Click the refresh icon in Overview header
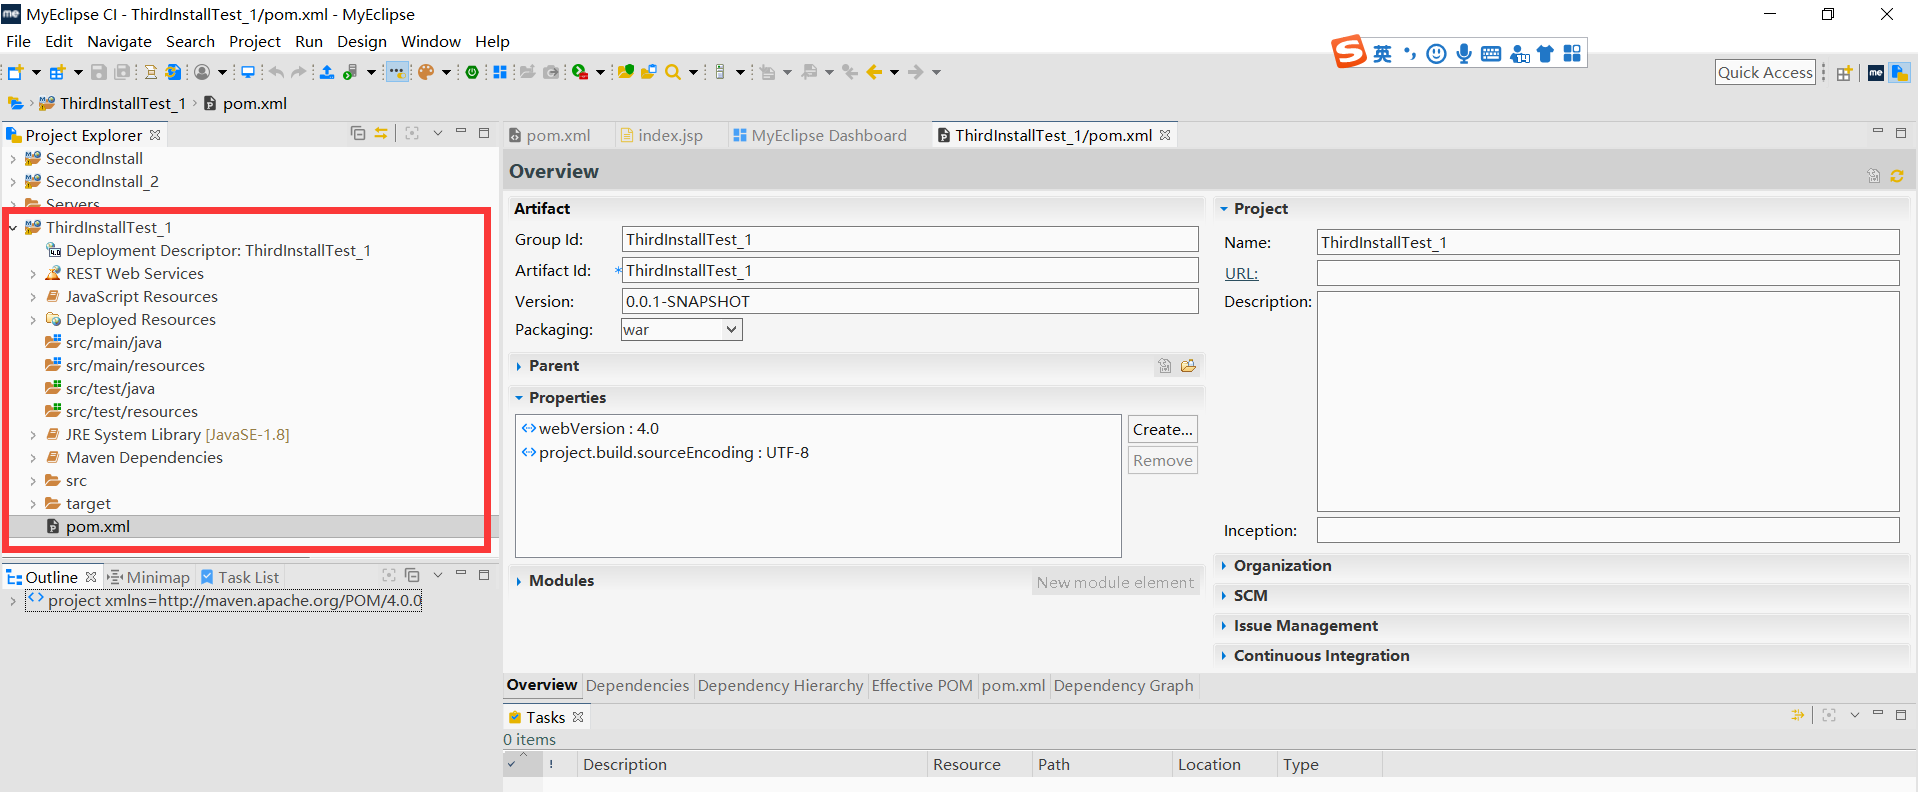 click(x=1897, y=175)
